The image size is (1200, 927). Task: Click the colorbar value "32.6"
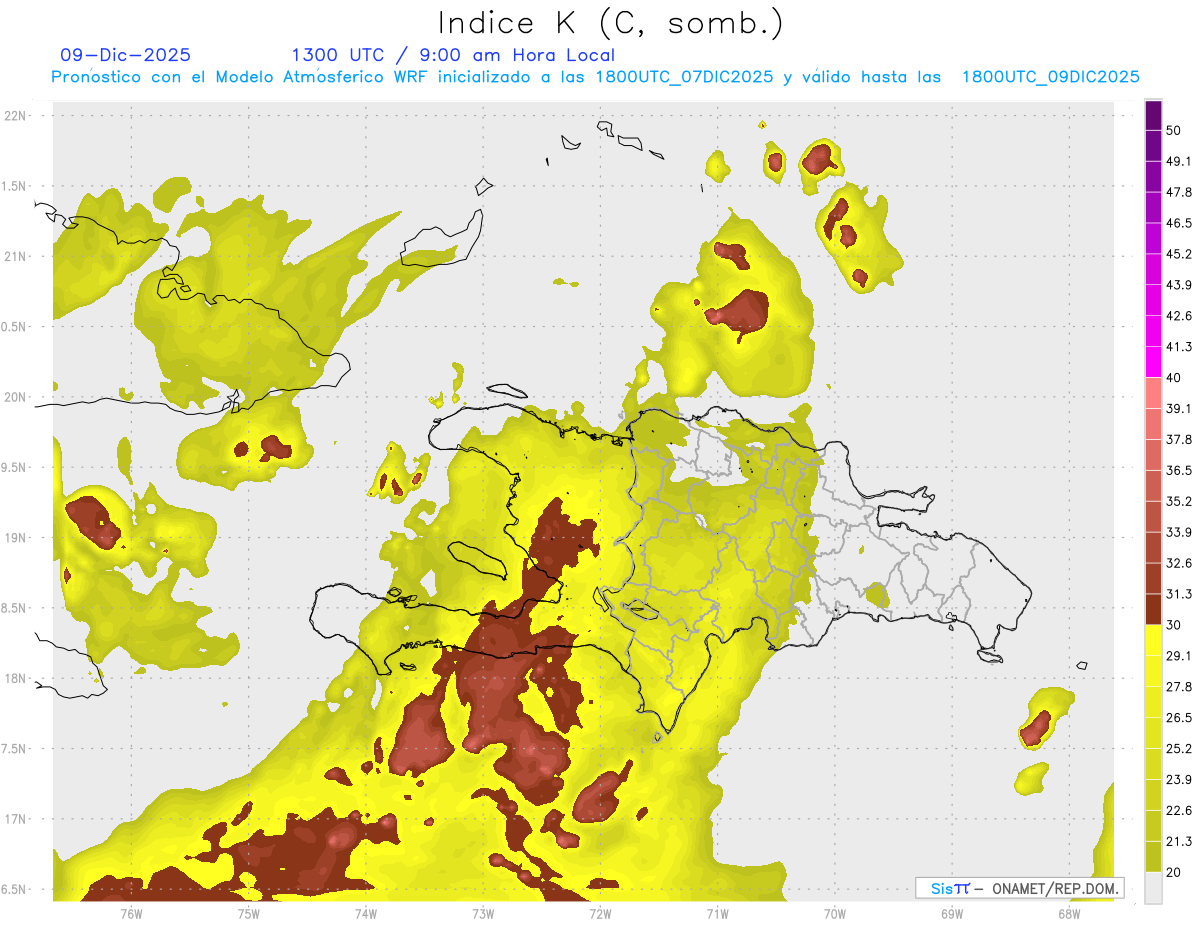pyautogui.click(x=1179, y=563)
